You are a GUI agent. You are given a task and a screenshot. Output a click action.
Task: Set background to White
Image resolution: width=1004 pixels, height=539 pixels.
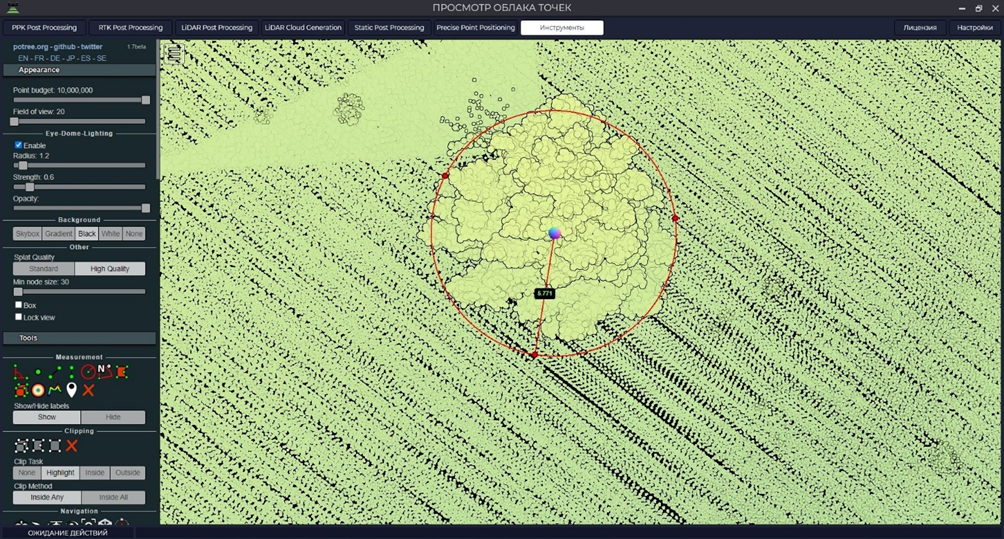click(110, 234)
